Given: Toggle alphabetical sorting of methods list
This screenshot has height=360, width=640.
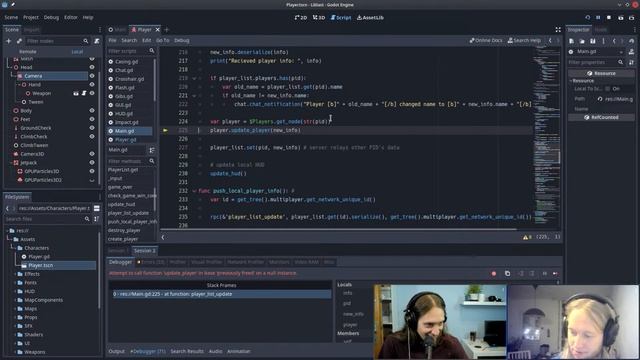Looking at the screenshot, I should pyautogui.click(x=152, y=150).
